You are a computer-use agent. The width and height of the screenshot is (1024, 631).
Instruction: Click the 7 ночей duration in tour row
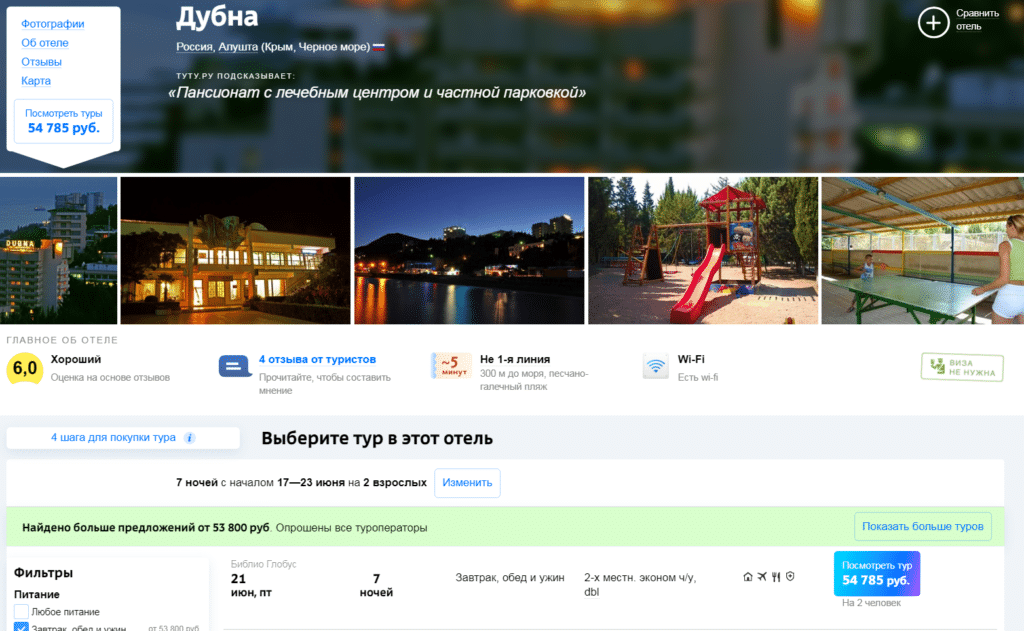pyautogui.click(x=376, y=585)
